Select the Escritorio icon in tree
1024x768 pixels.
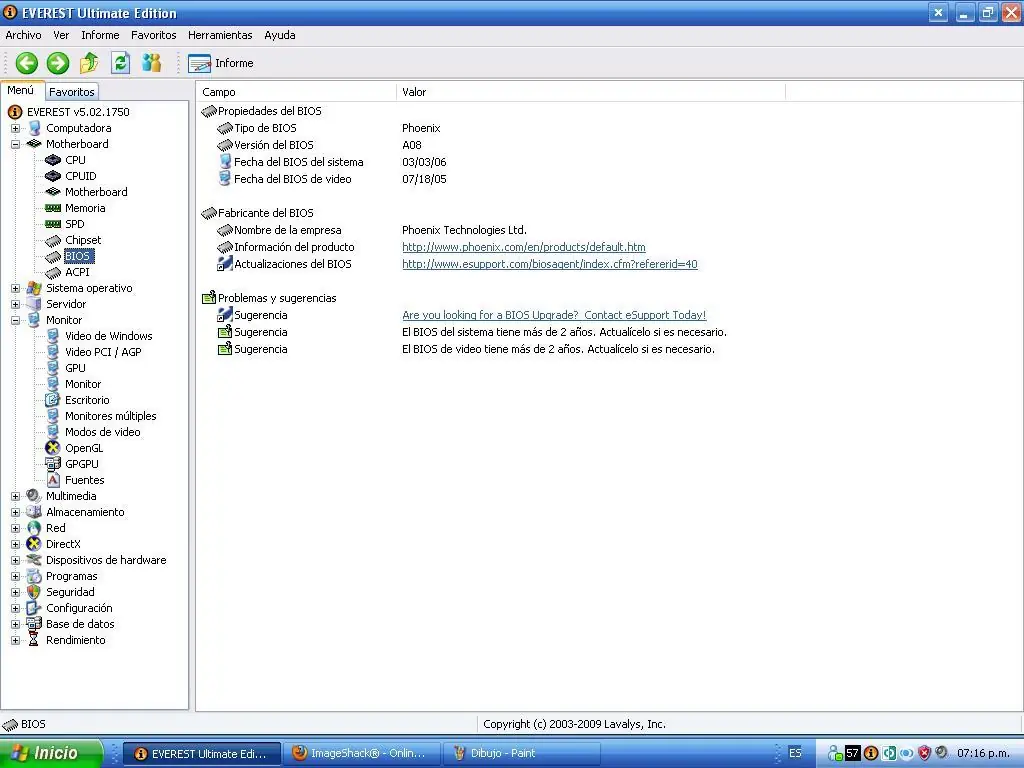[53, 400]
